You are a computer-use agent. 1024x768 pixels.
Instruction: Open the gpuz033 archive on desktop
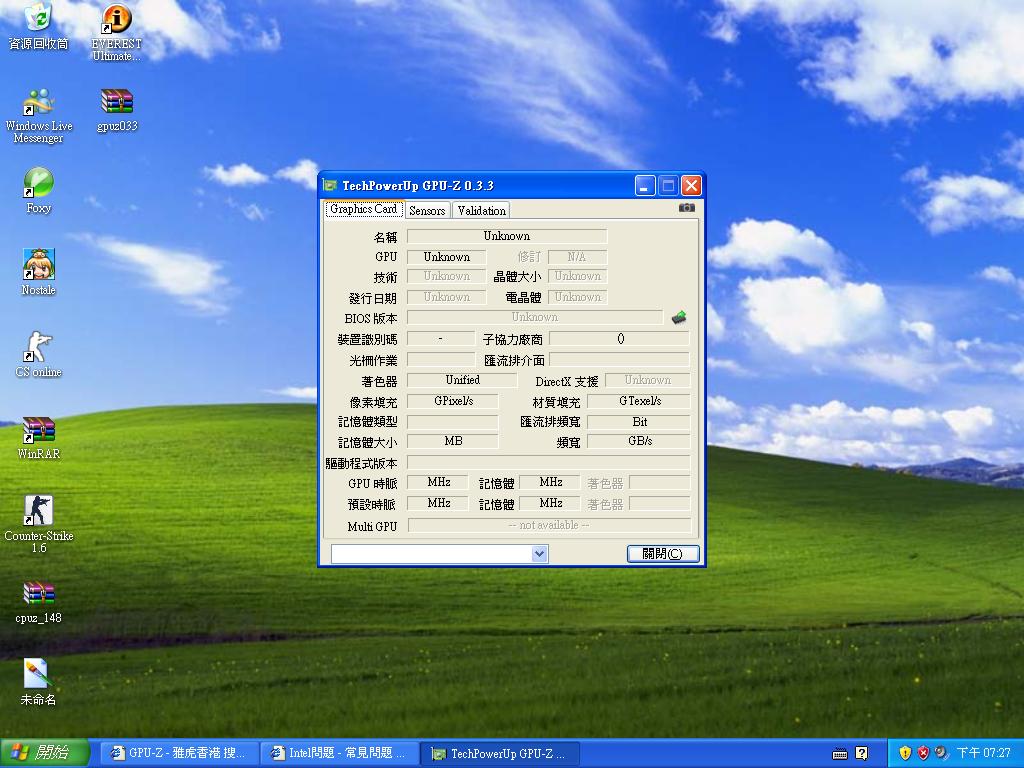pos(117,103)
